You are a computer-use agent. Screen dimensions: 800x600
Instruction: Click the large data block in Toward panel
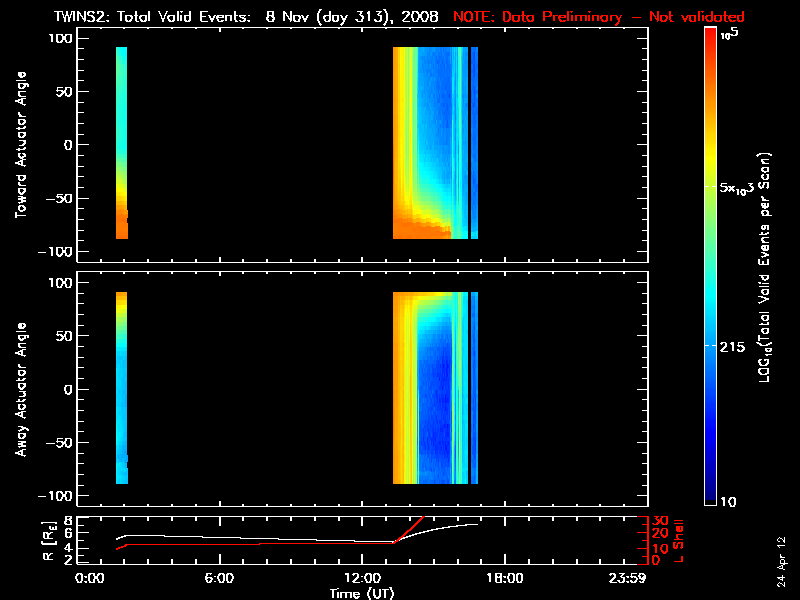pyautogui.click(x=430, y=143)
